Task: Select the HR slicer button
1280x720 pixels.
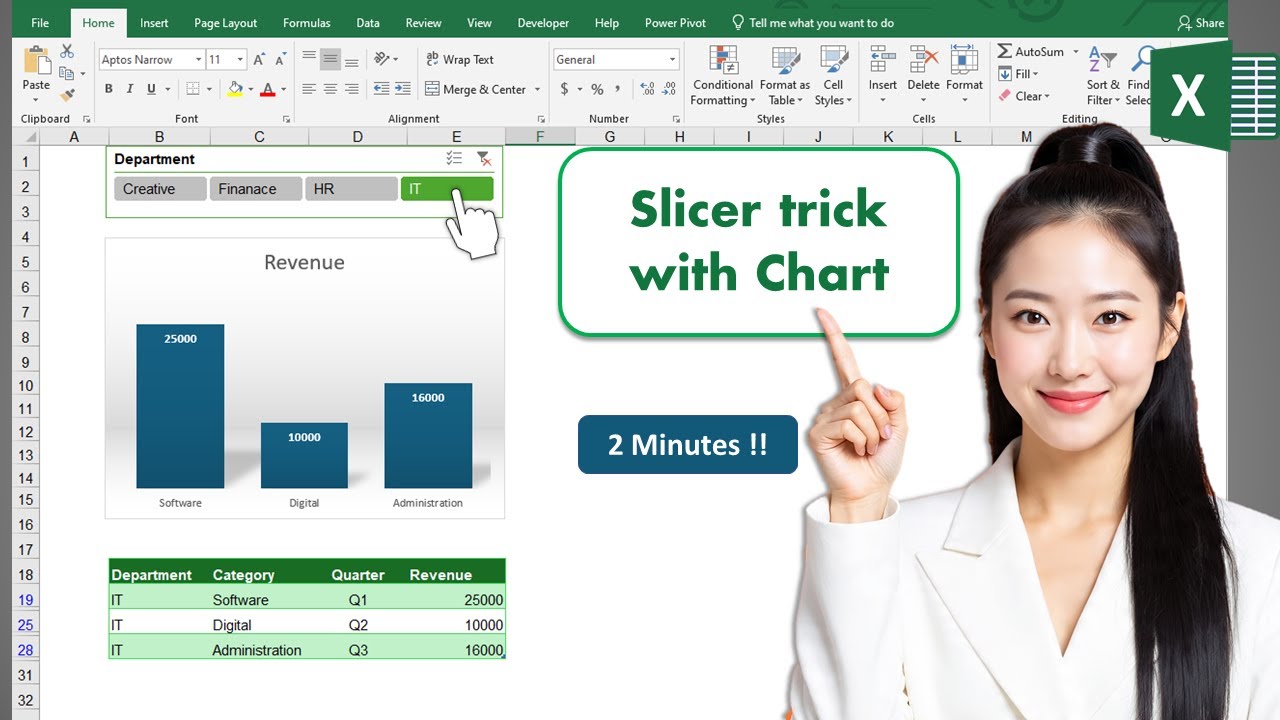Action: coord(351,189)
